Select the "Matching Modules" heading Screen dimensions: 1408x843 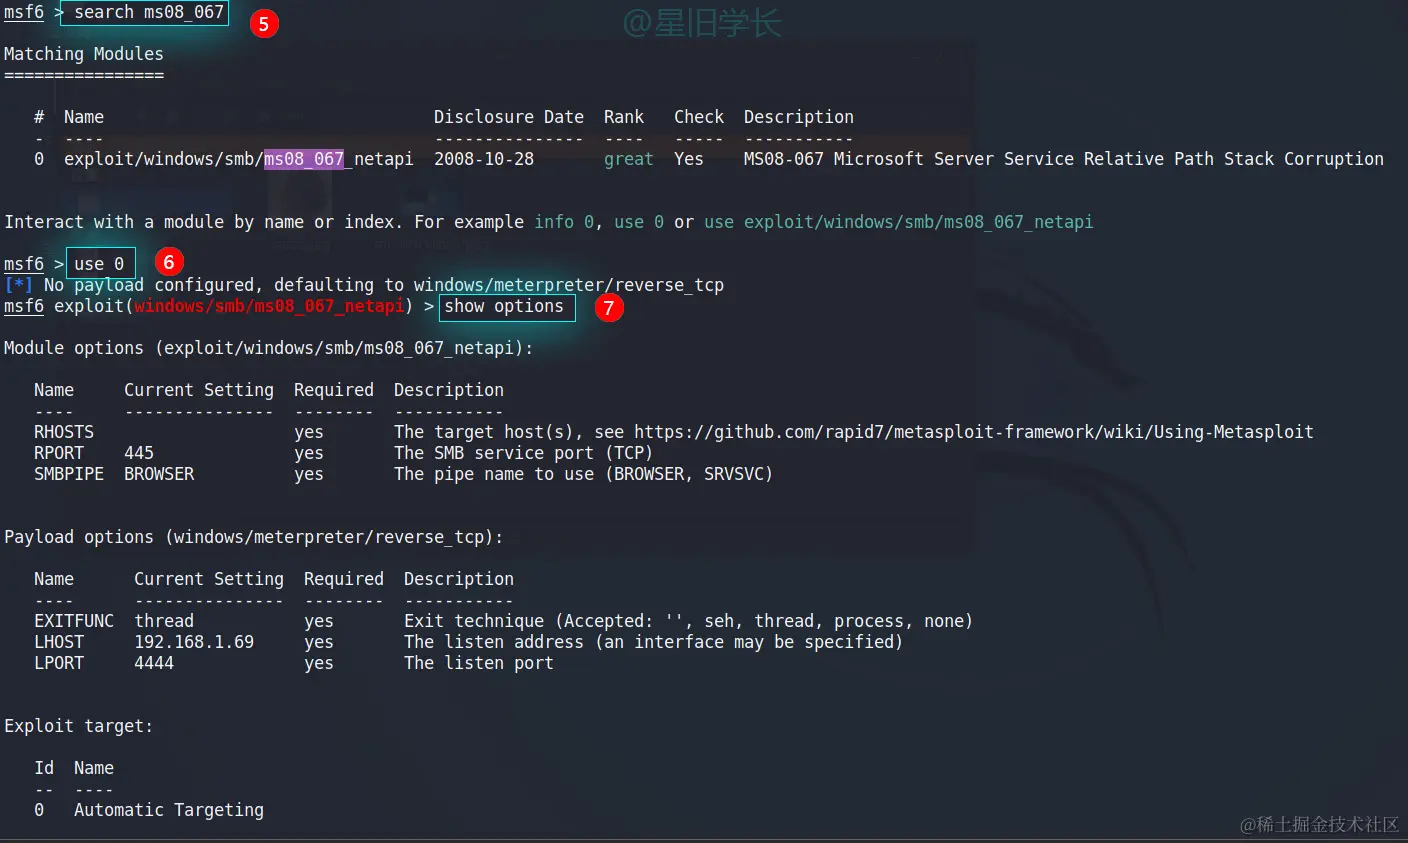(x=84, y=54)
